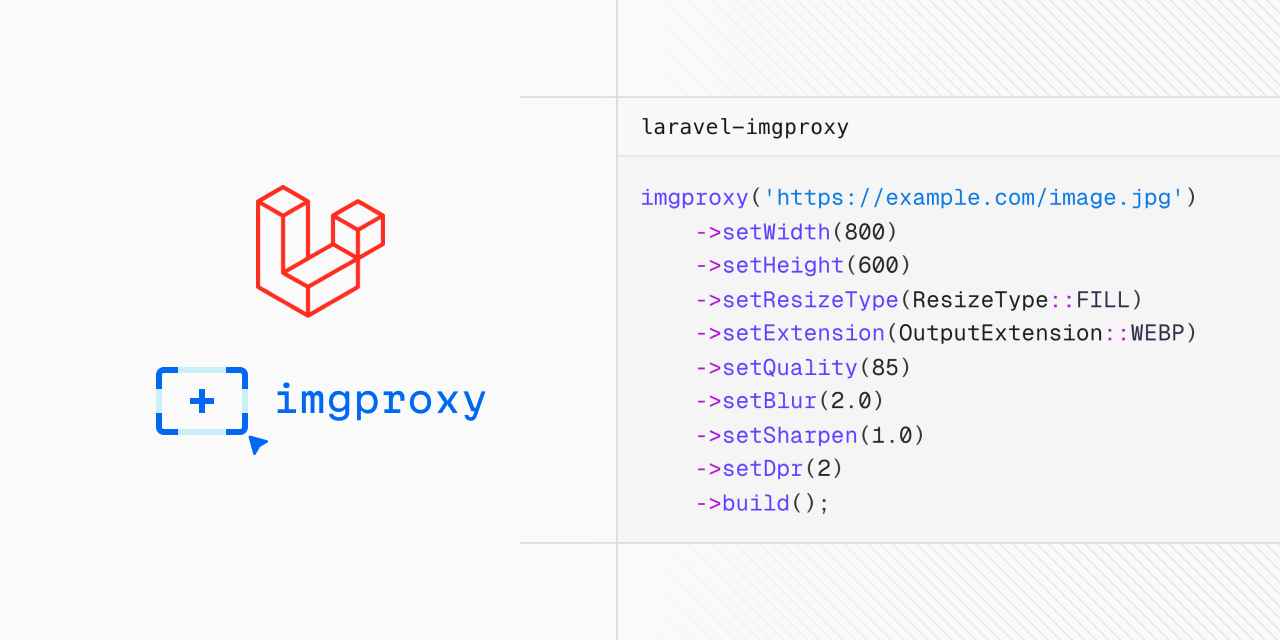Image resolution: width=1280 pixels, height=640 pixels.
Task: Select the laravel-imgproxy title tab
Action: [x=744, y=127]
